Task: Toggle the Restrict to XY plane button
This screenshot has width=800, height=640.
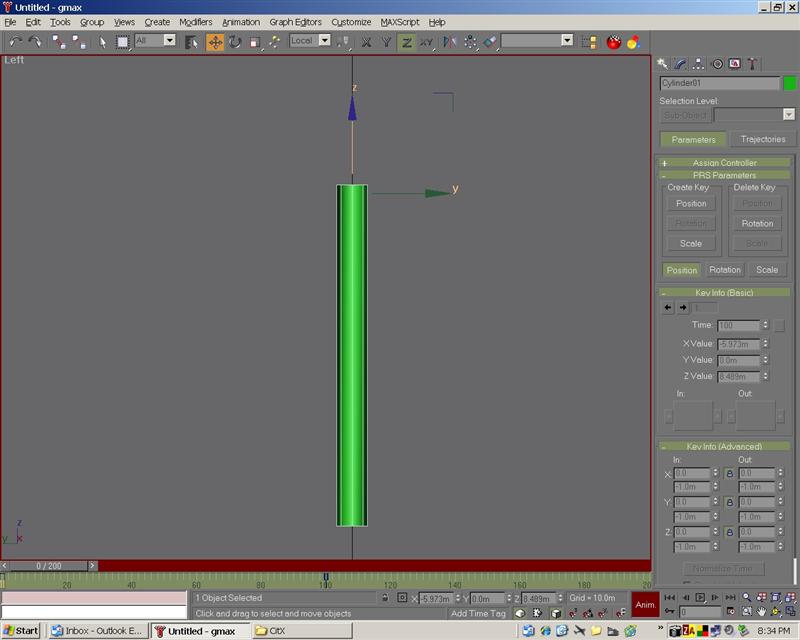Action: [427, 42]
